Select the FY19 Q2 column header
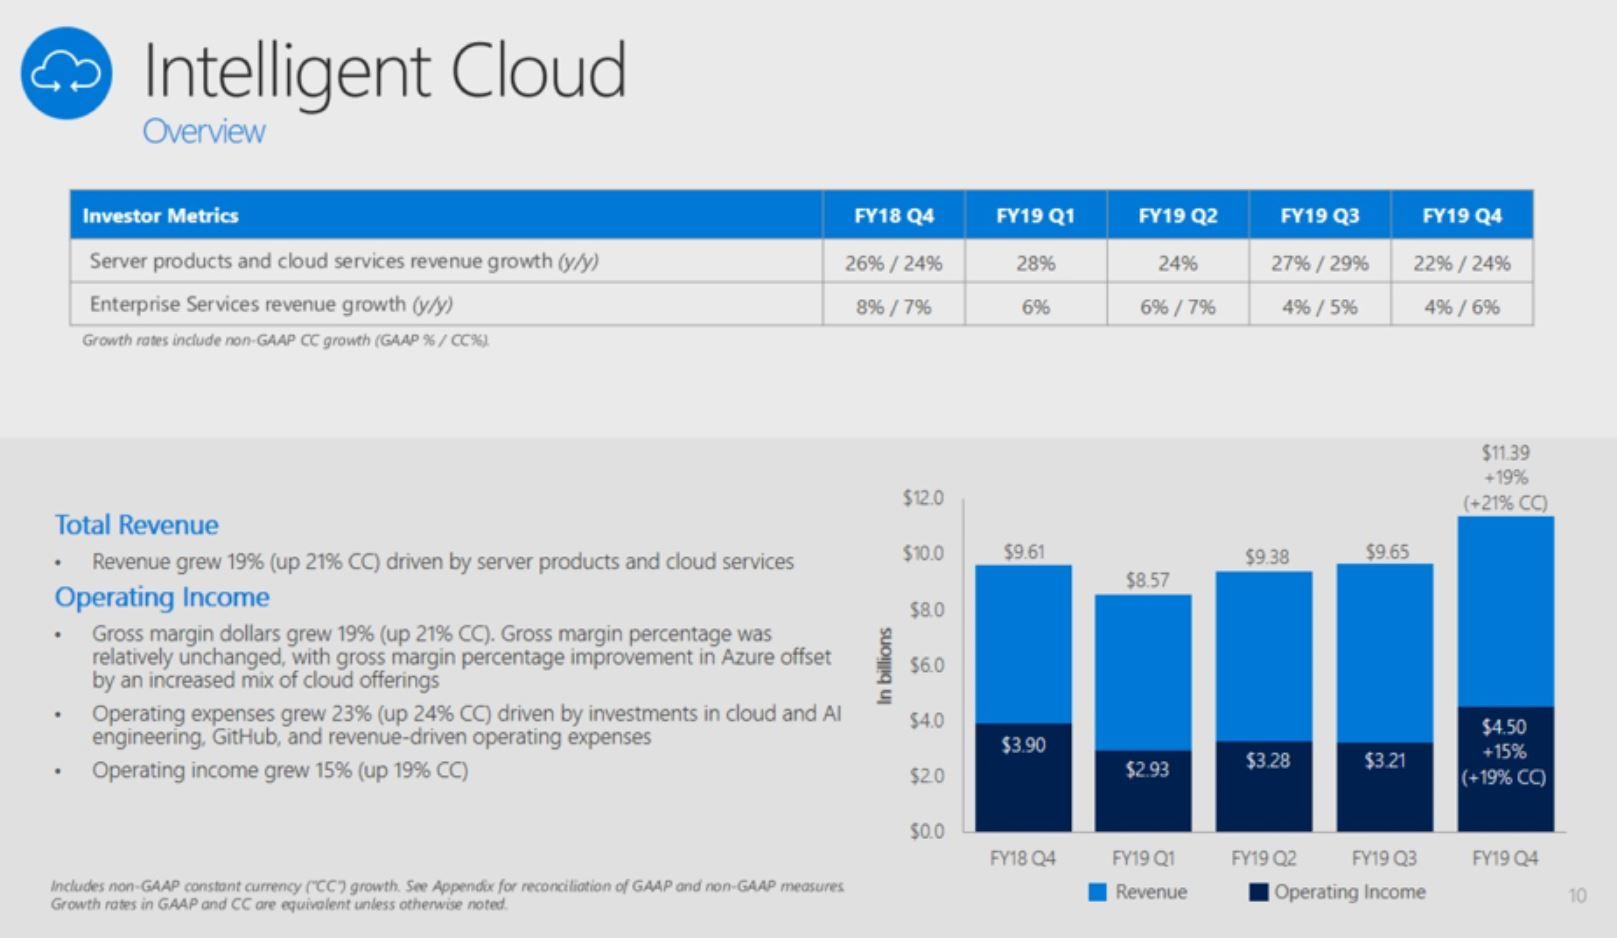Viewport: 1617px width, 938px height. 1177,216
